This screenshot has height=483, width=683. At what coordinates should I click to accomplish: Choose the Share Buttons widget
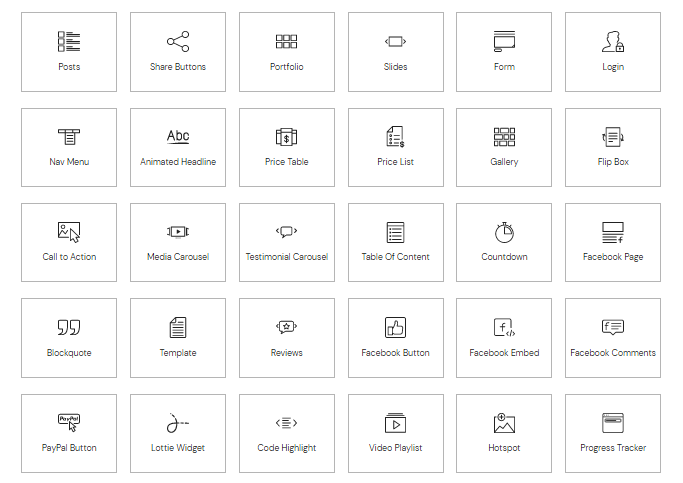click(178, 52)
